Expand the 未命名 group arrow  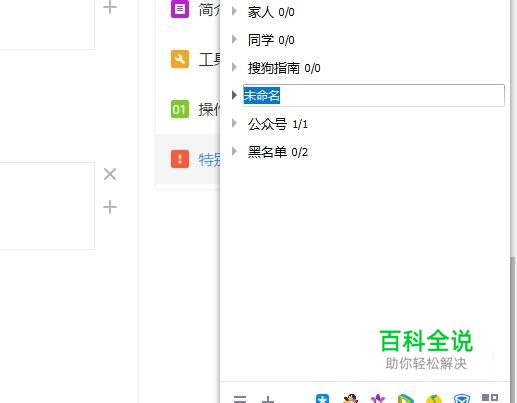234,95
